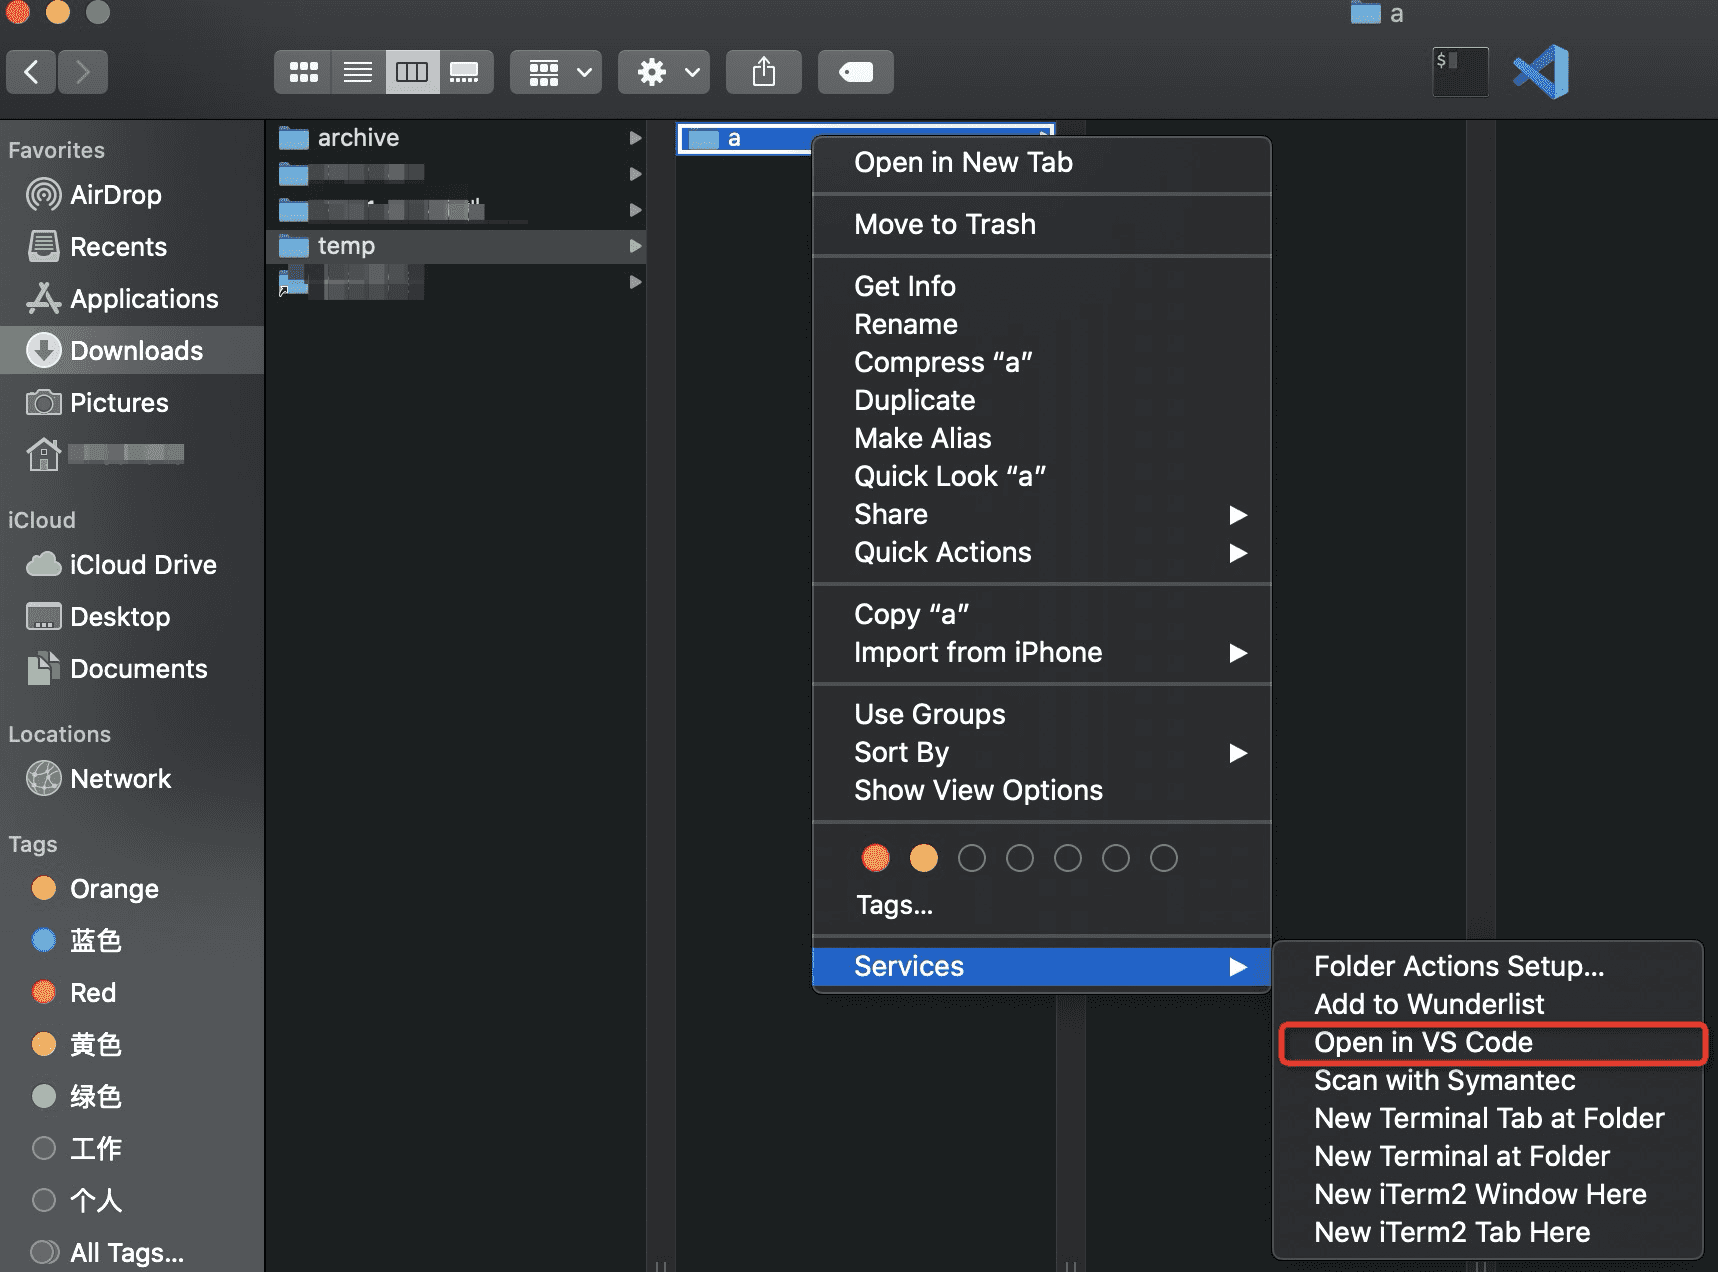The width and height of the screenshot is (1718, 1272).
Task: Expand the temp folder arrow
Action: pos(635,246)
